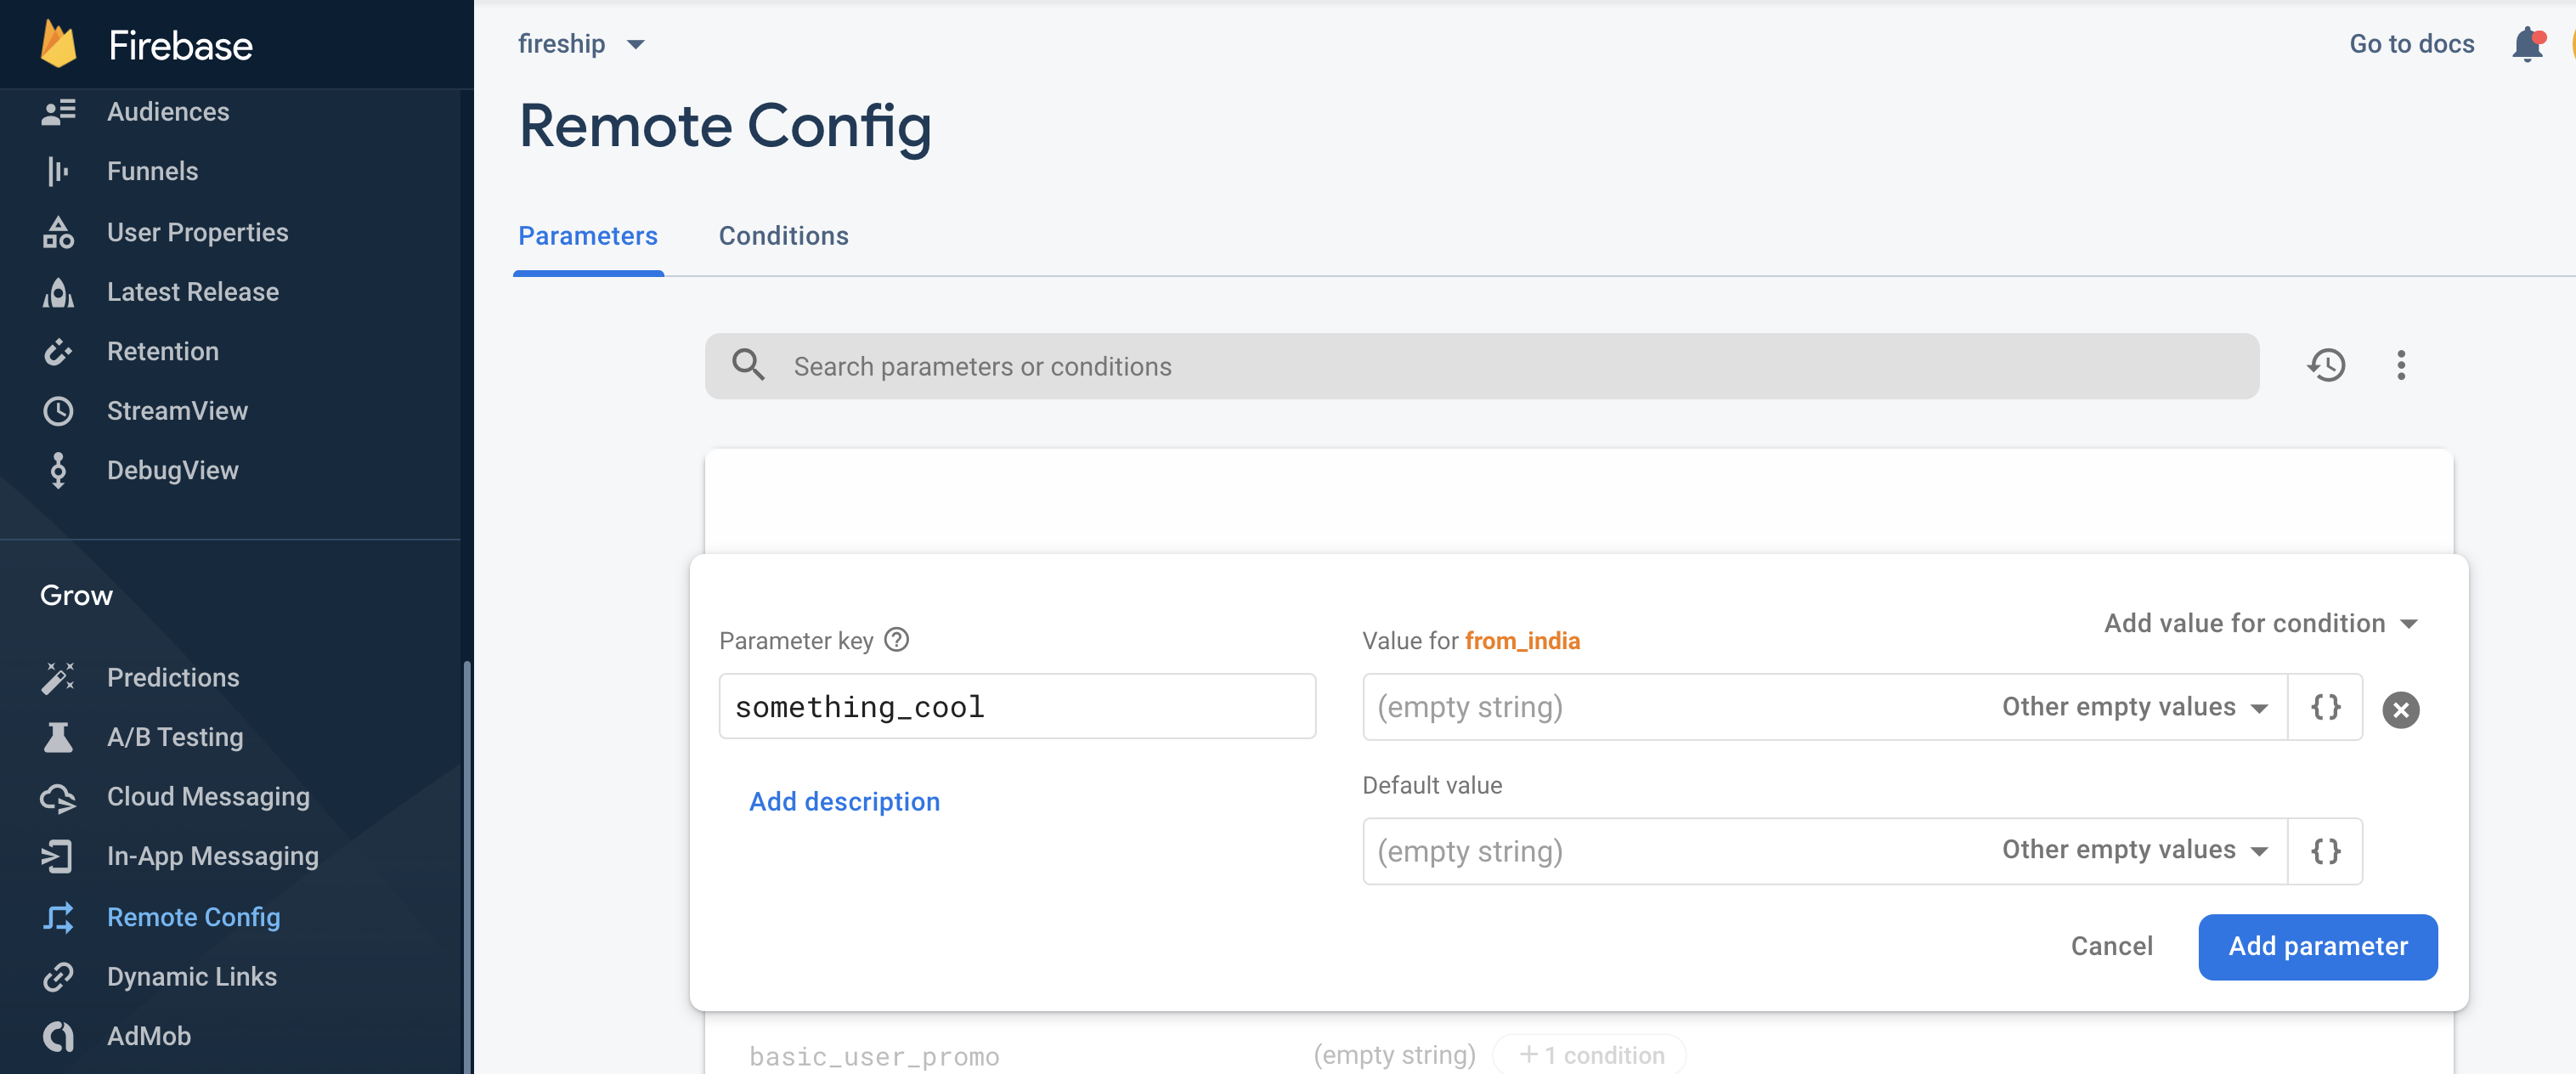Remove the from_india conditional value
Viewport: 2576px width, 1074px height.
tap(2400, 710)
